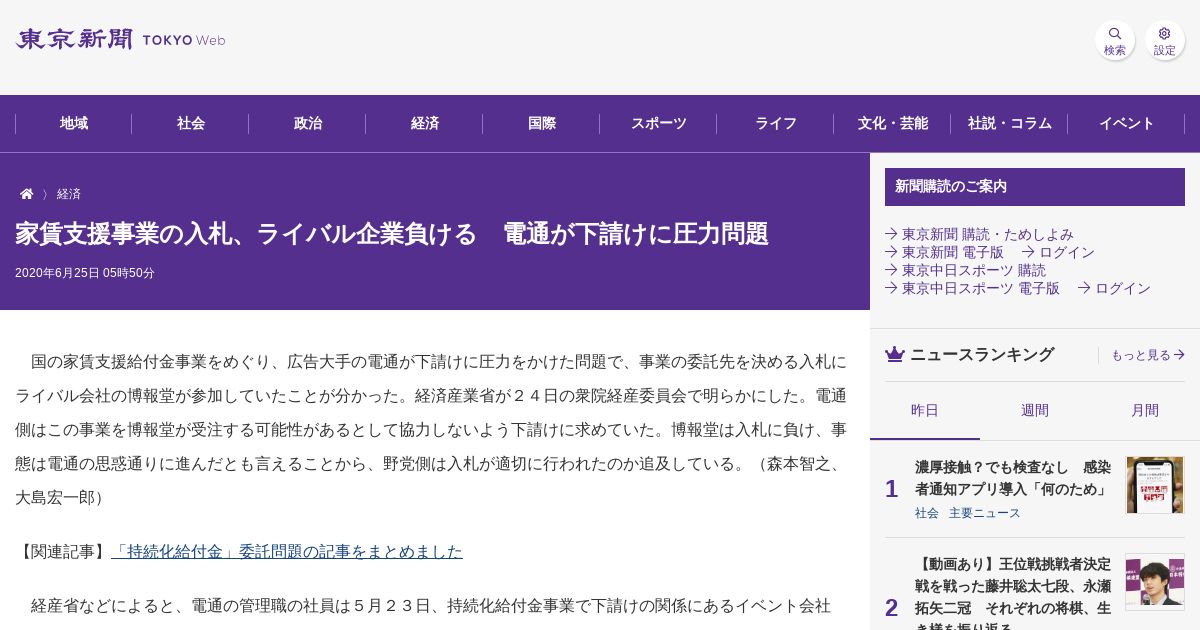1200x630 pixels.
Task: Open 東京中日スポーツ 購読 link
Action: click(x=965, y=270)
